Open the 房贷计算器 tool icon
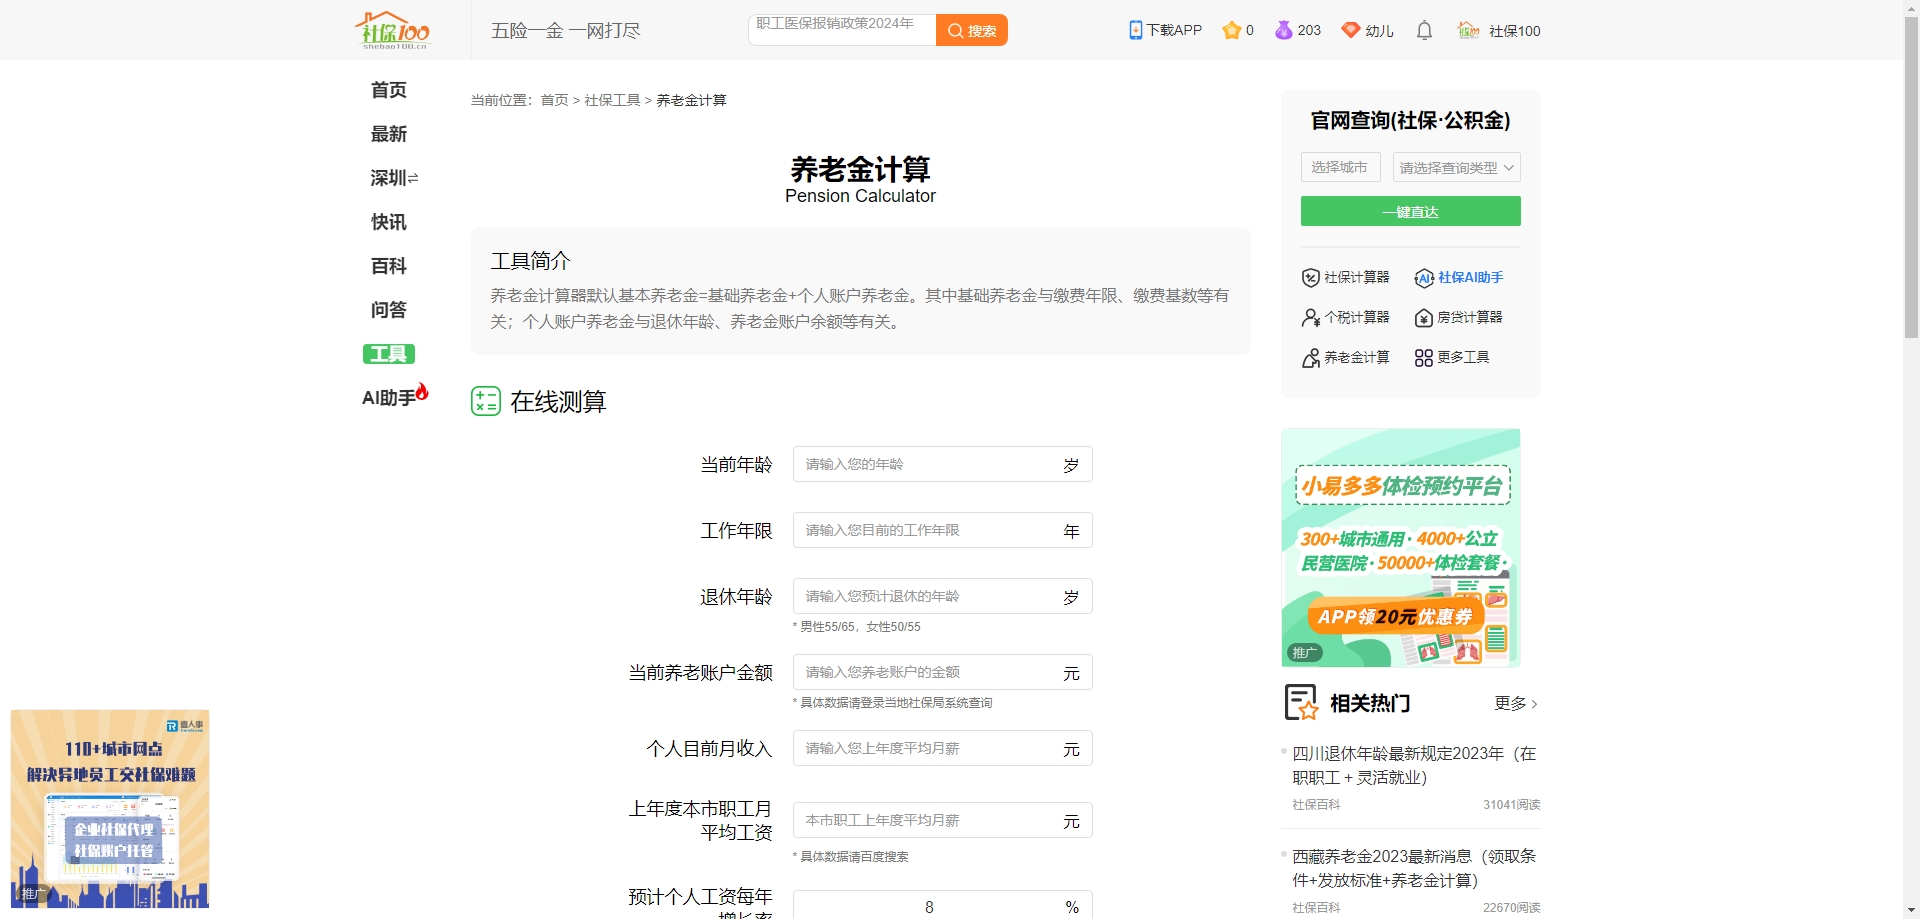 point(1424,317)
